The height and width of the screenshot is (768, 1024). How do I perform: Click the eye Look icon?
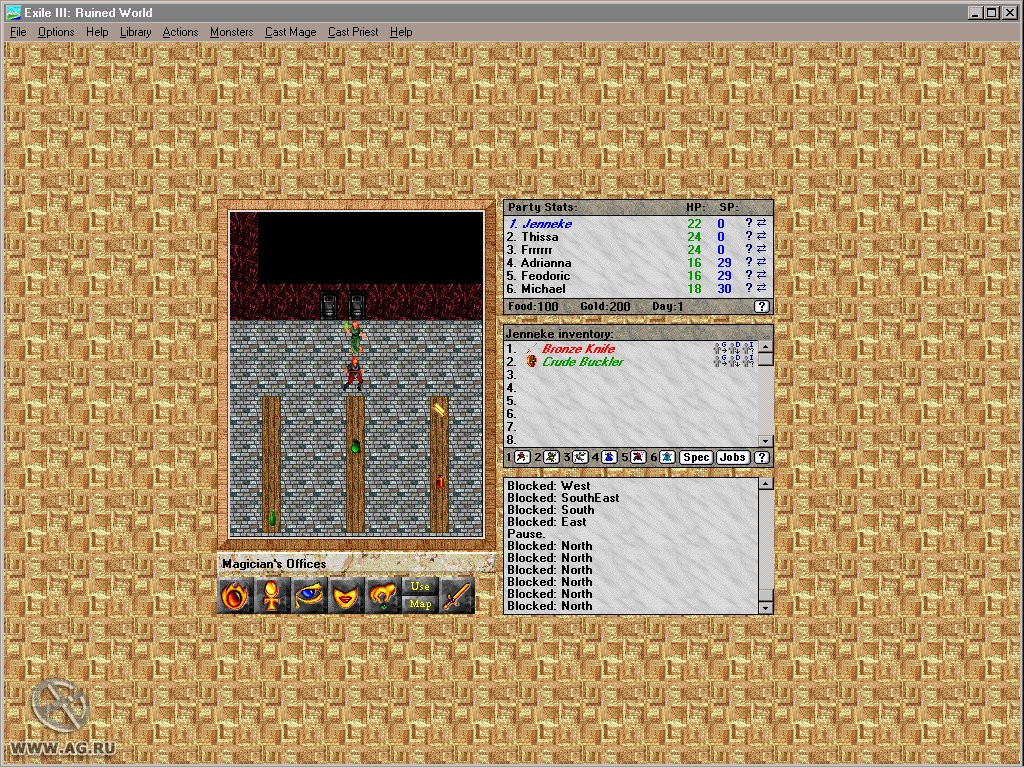point(308,596)
